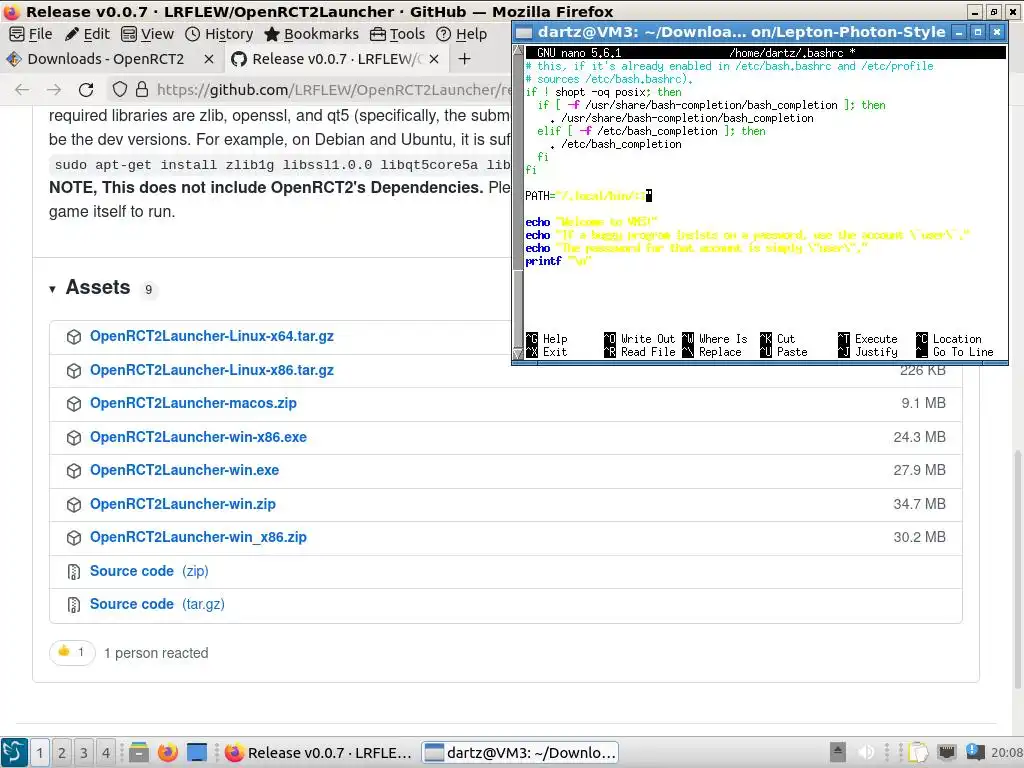
Task: Go forward using Firefox forward arrow
Action: 54,89
